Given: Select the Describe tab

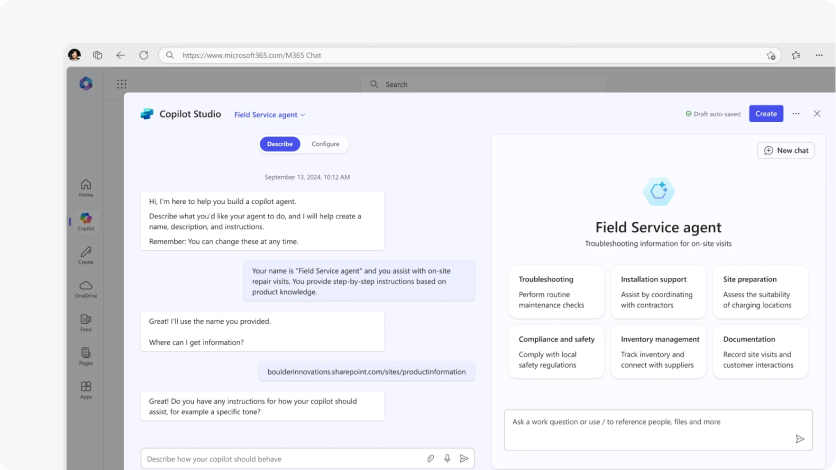Looking at the screenshot, I should [x=280, y=144].
